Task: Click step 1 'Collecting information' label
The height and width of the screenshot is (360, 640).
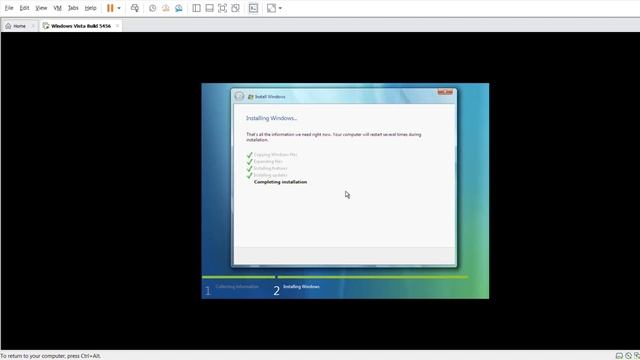Action: [x=237, y=287]
